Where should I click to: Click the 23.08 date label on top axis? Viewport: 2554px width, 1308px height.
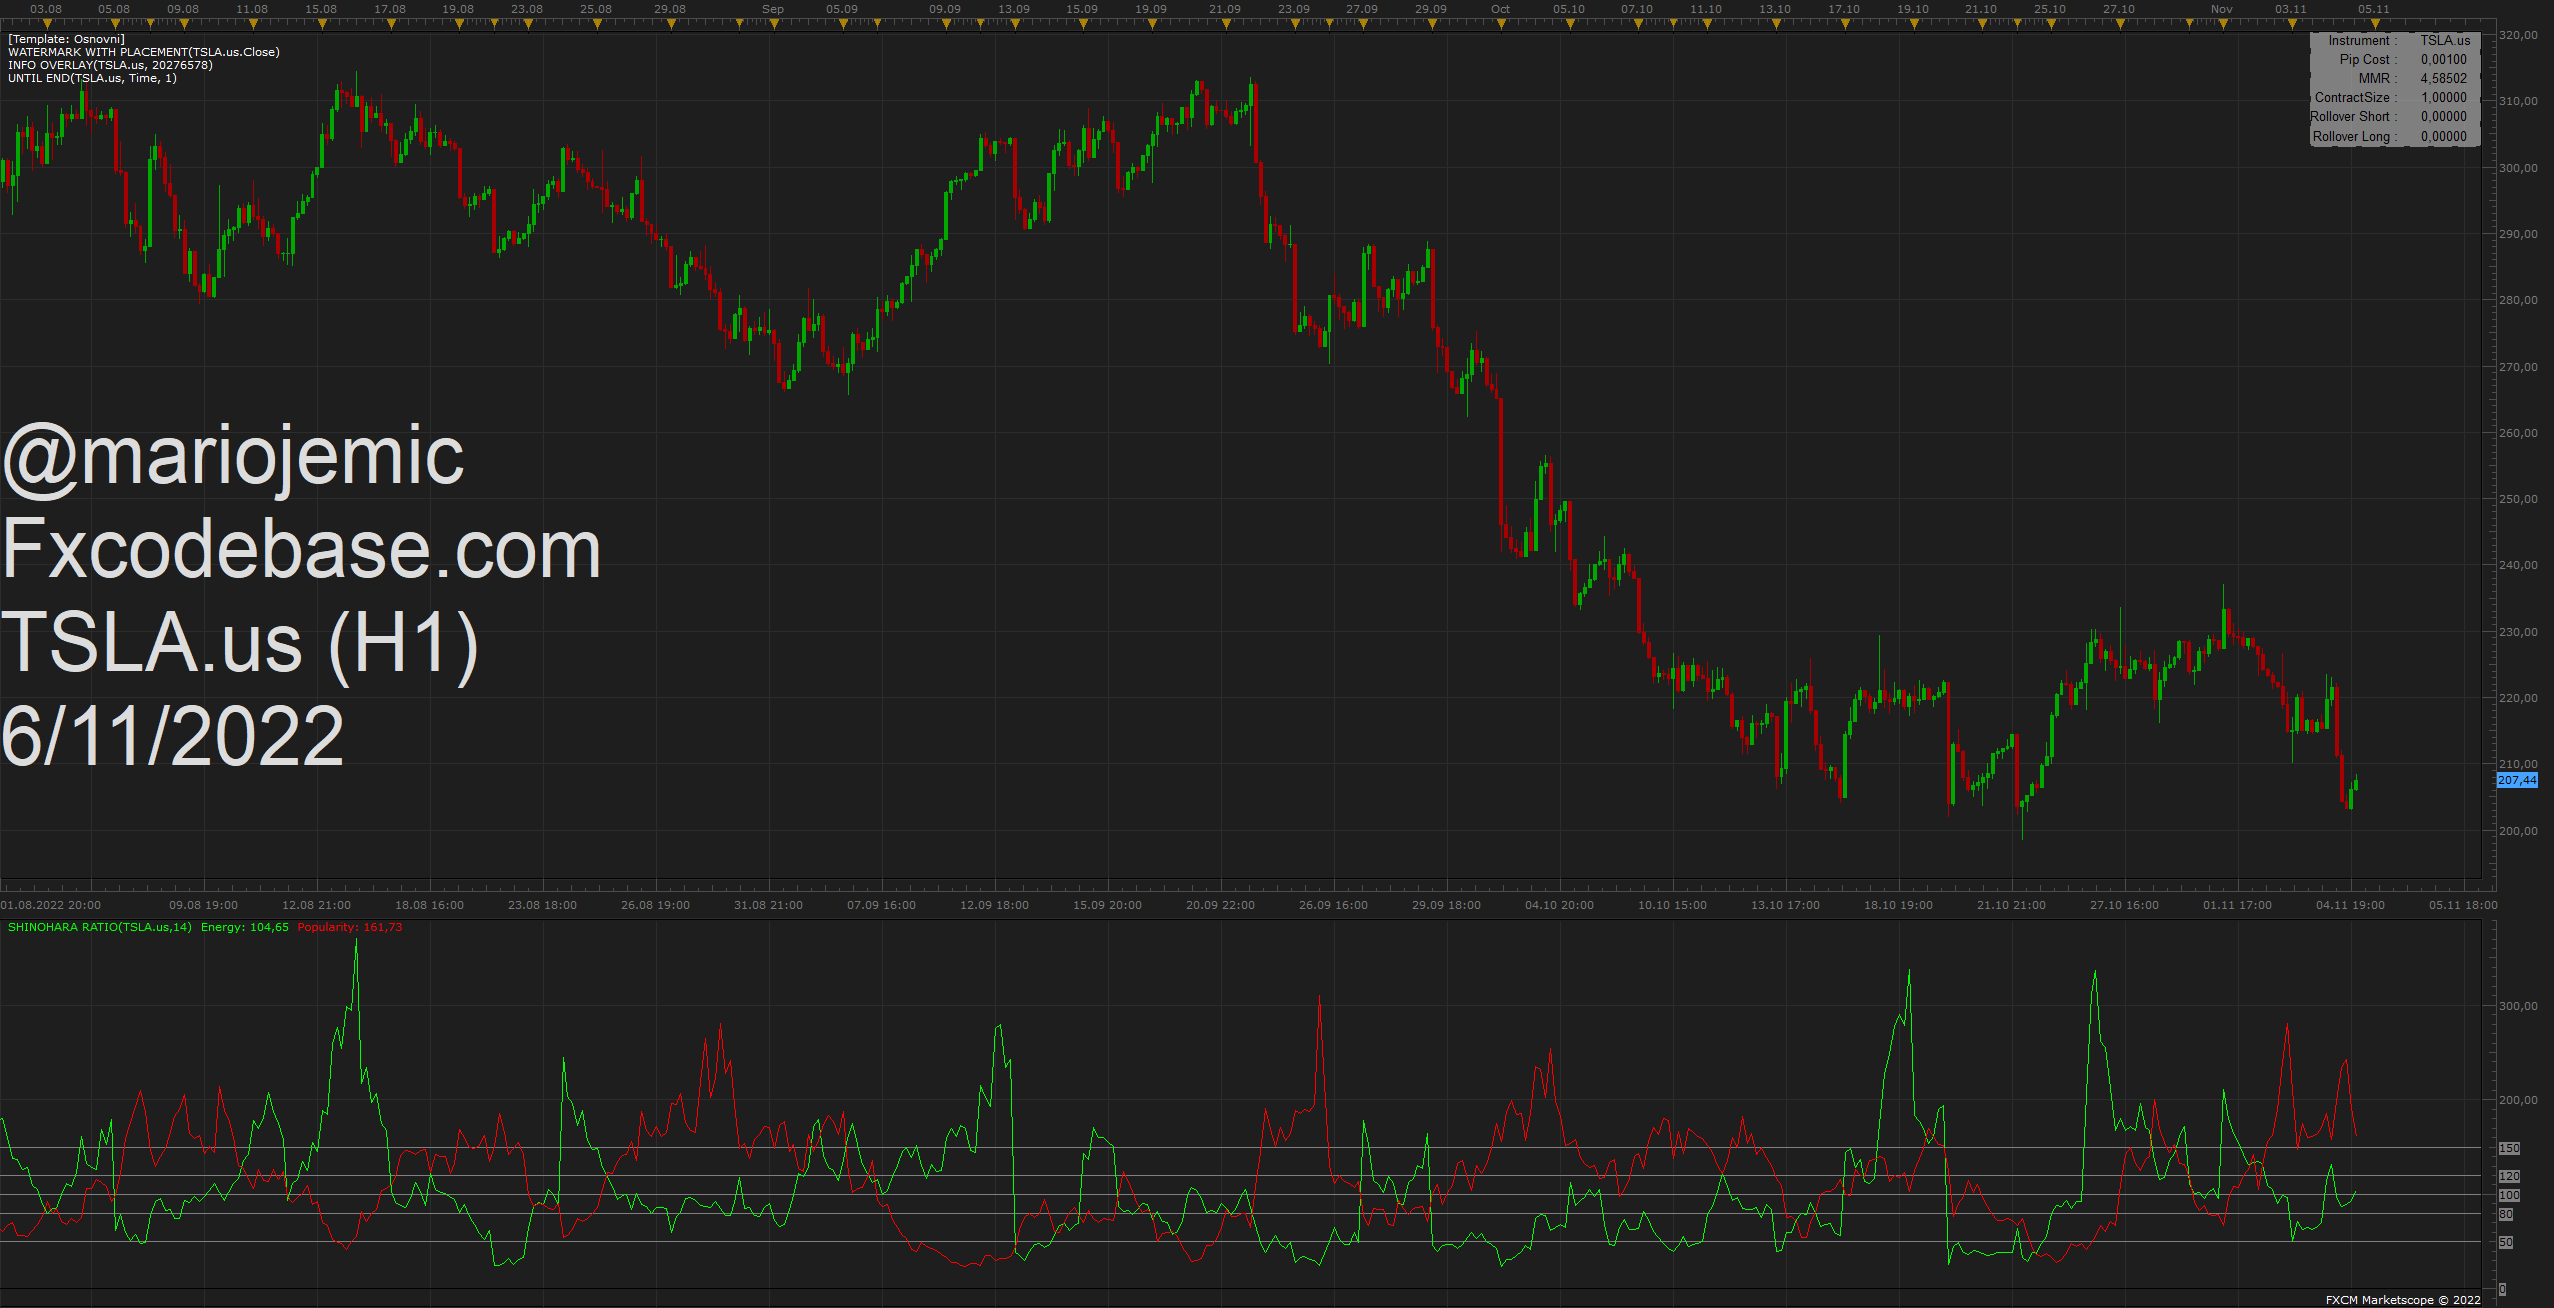527,9
